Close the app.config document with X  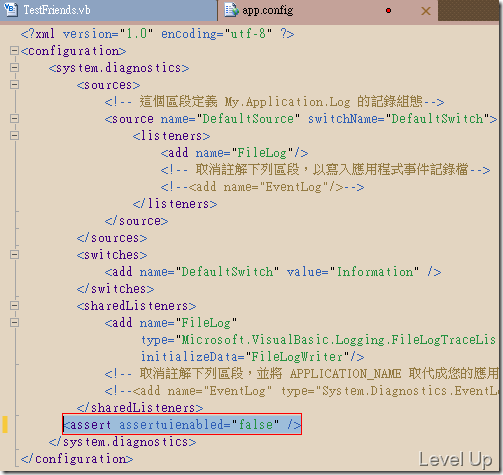pos(426,11)
